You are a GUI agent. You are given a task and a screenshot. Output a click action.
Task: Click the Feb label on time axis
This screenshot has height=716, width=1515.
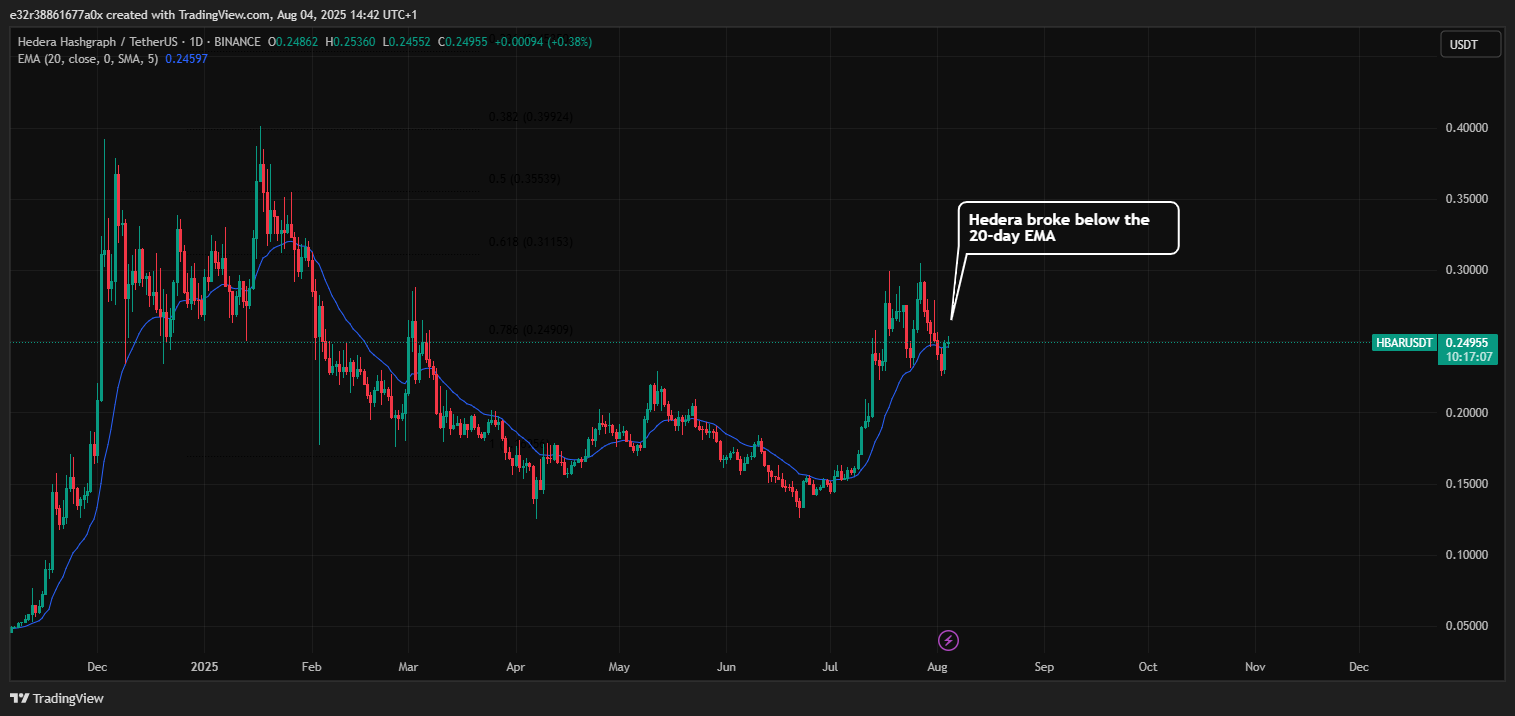point(312,666)
